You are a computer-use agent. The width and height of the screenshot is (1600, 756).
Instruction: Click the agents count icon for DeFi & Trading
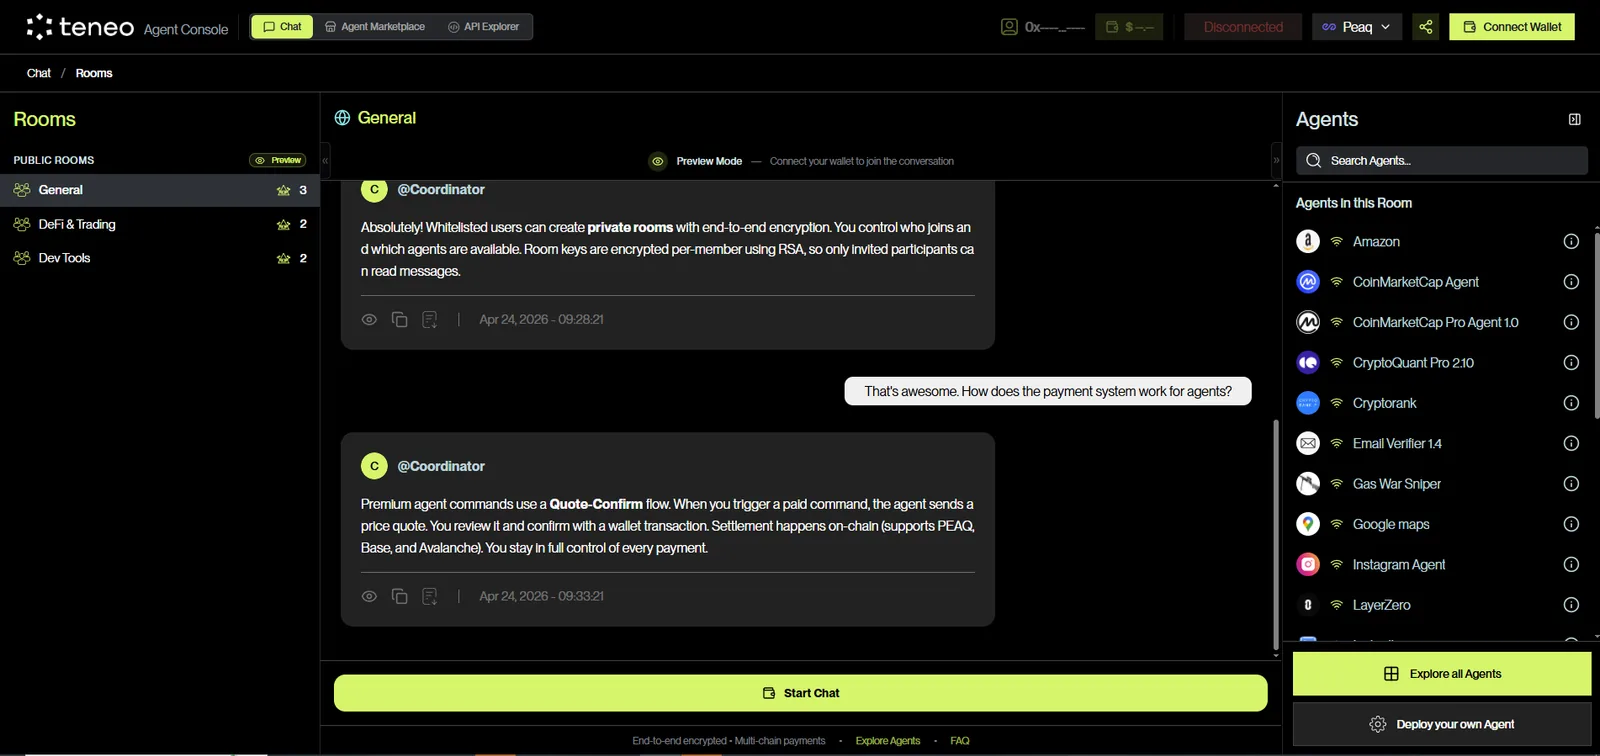(x=284, y=224)
